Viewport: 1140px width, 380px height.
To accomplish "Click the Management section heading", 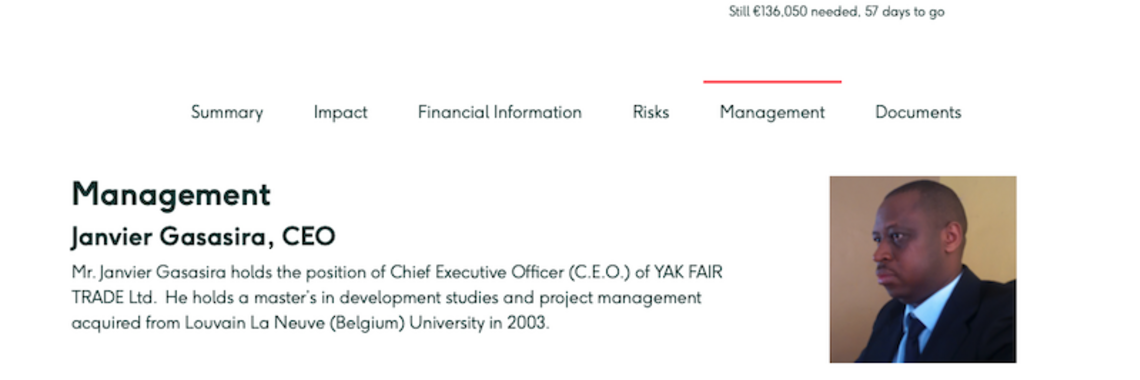I will click(x=171, y=195).
